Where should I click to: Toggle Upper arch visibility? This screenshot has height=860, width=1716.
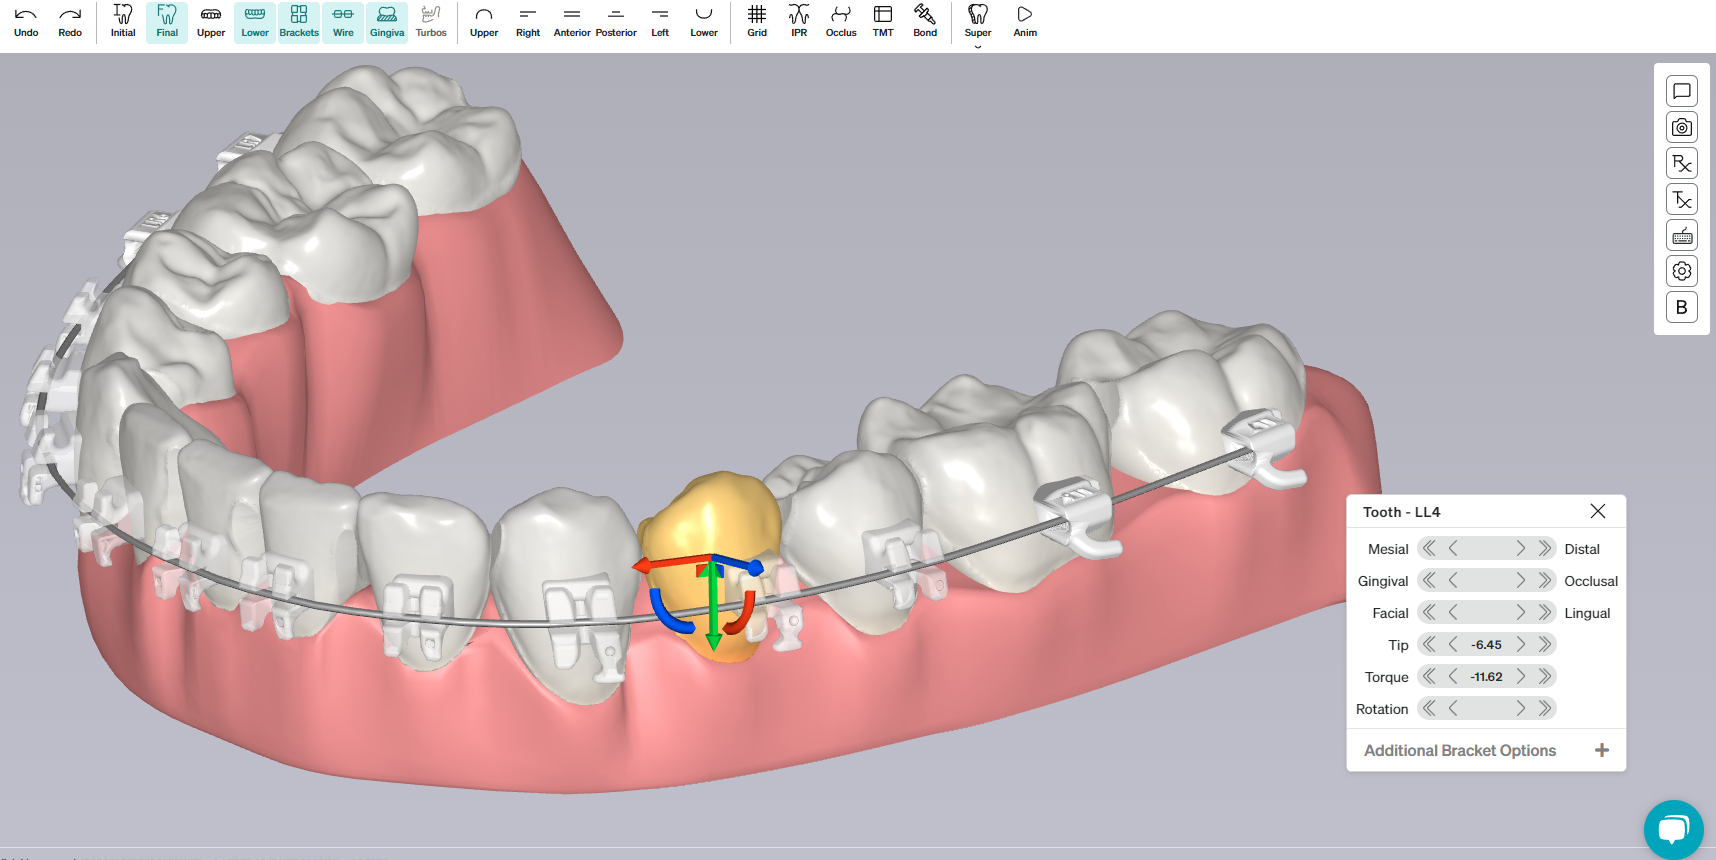point(211,22)
